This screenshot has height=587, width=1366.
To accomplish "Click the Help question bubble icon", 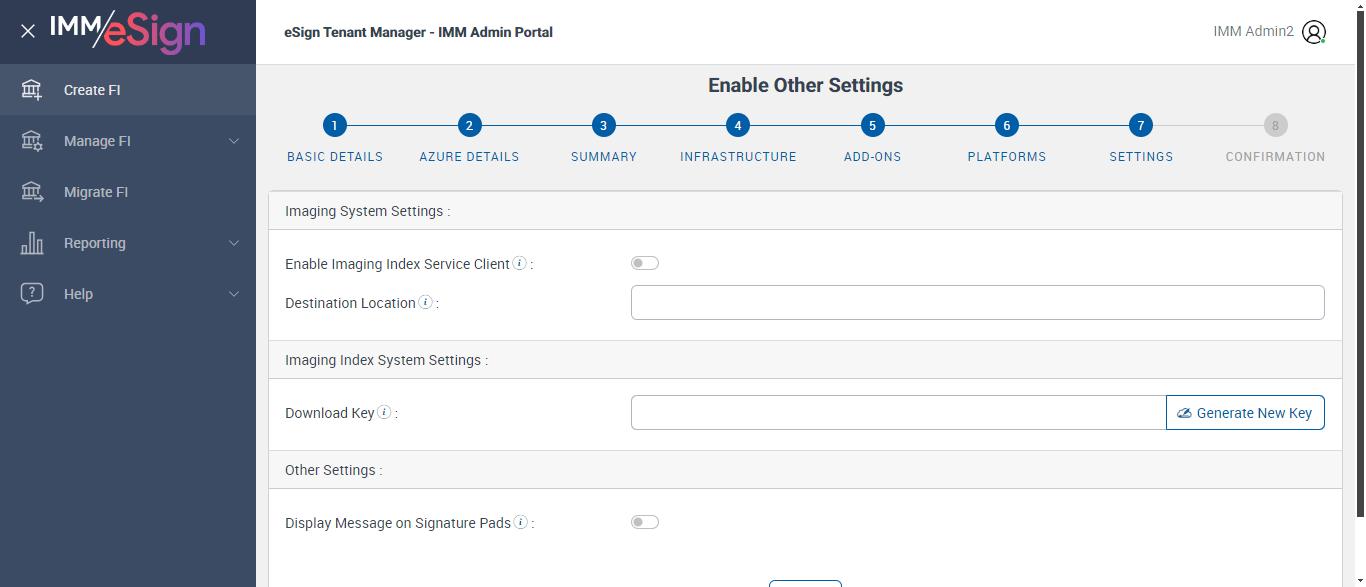I will point(32,294).
